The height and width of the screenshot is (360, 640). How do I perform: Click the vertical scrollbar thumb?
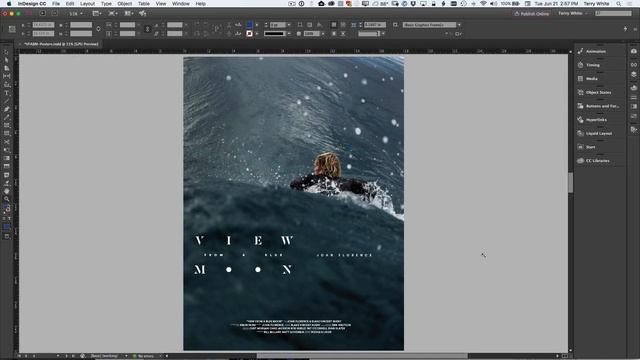[570, 182]
